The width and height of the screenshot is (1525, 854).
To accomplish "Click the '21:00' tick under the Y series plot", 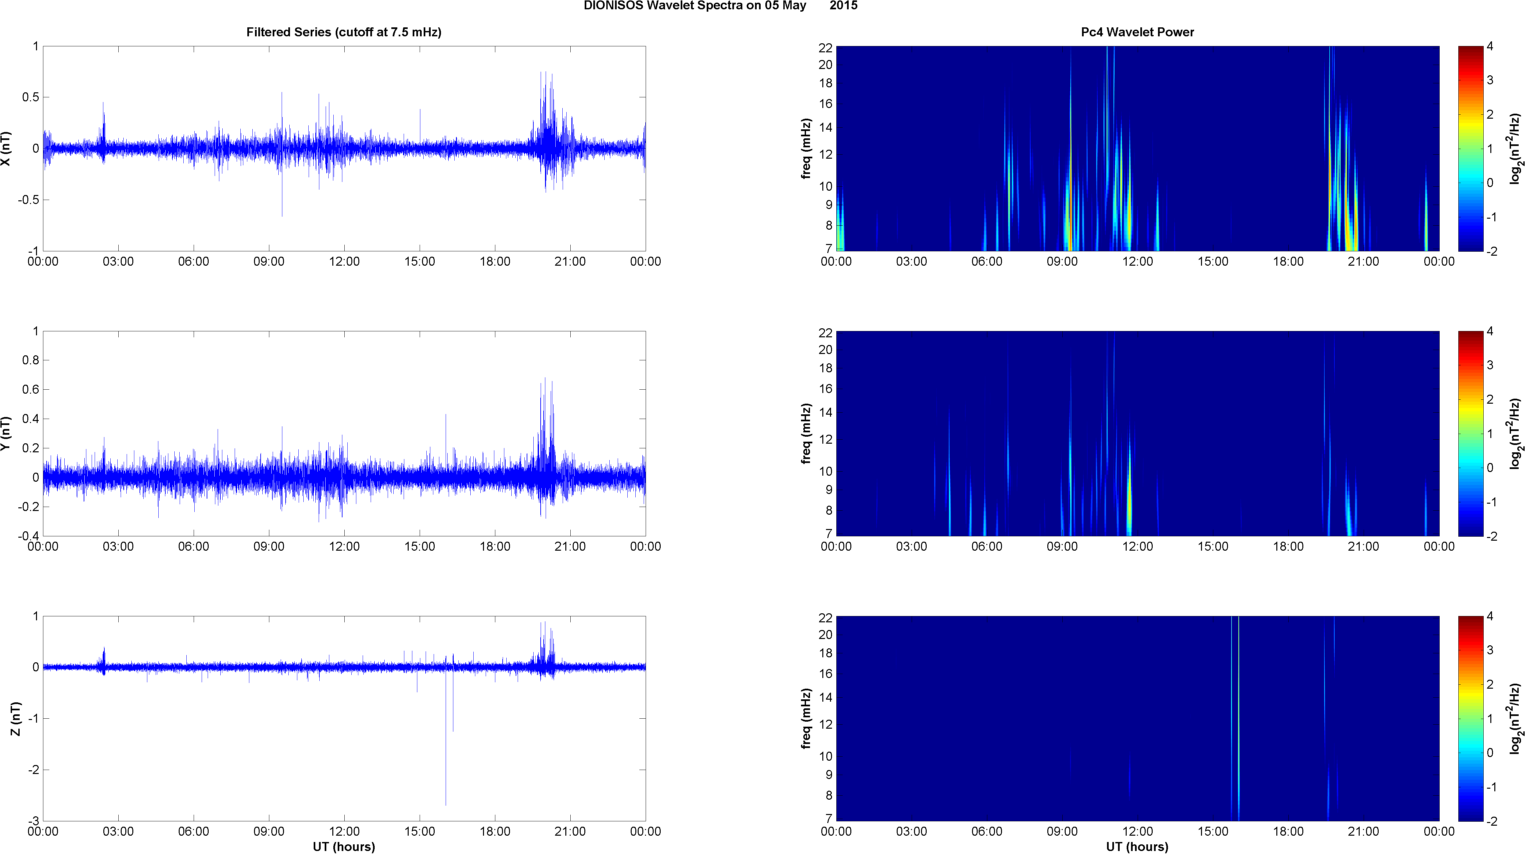I will [x=570, y=547].
